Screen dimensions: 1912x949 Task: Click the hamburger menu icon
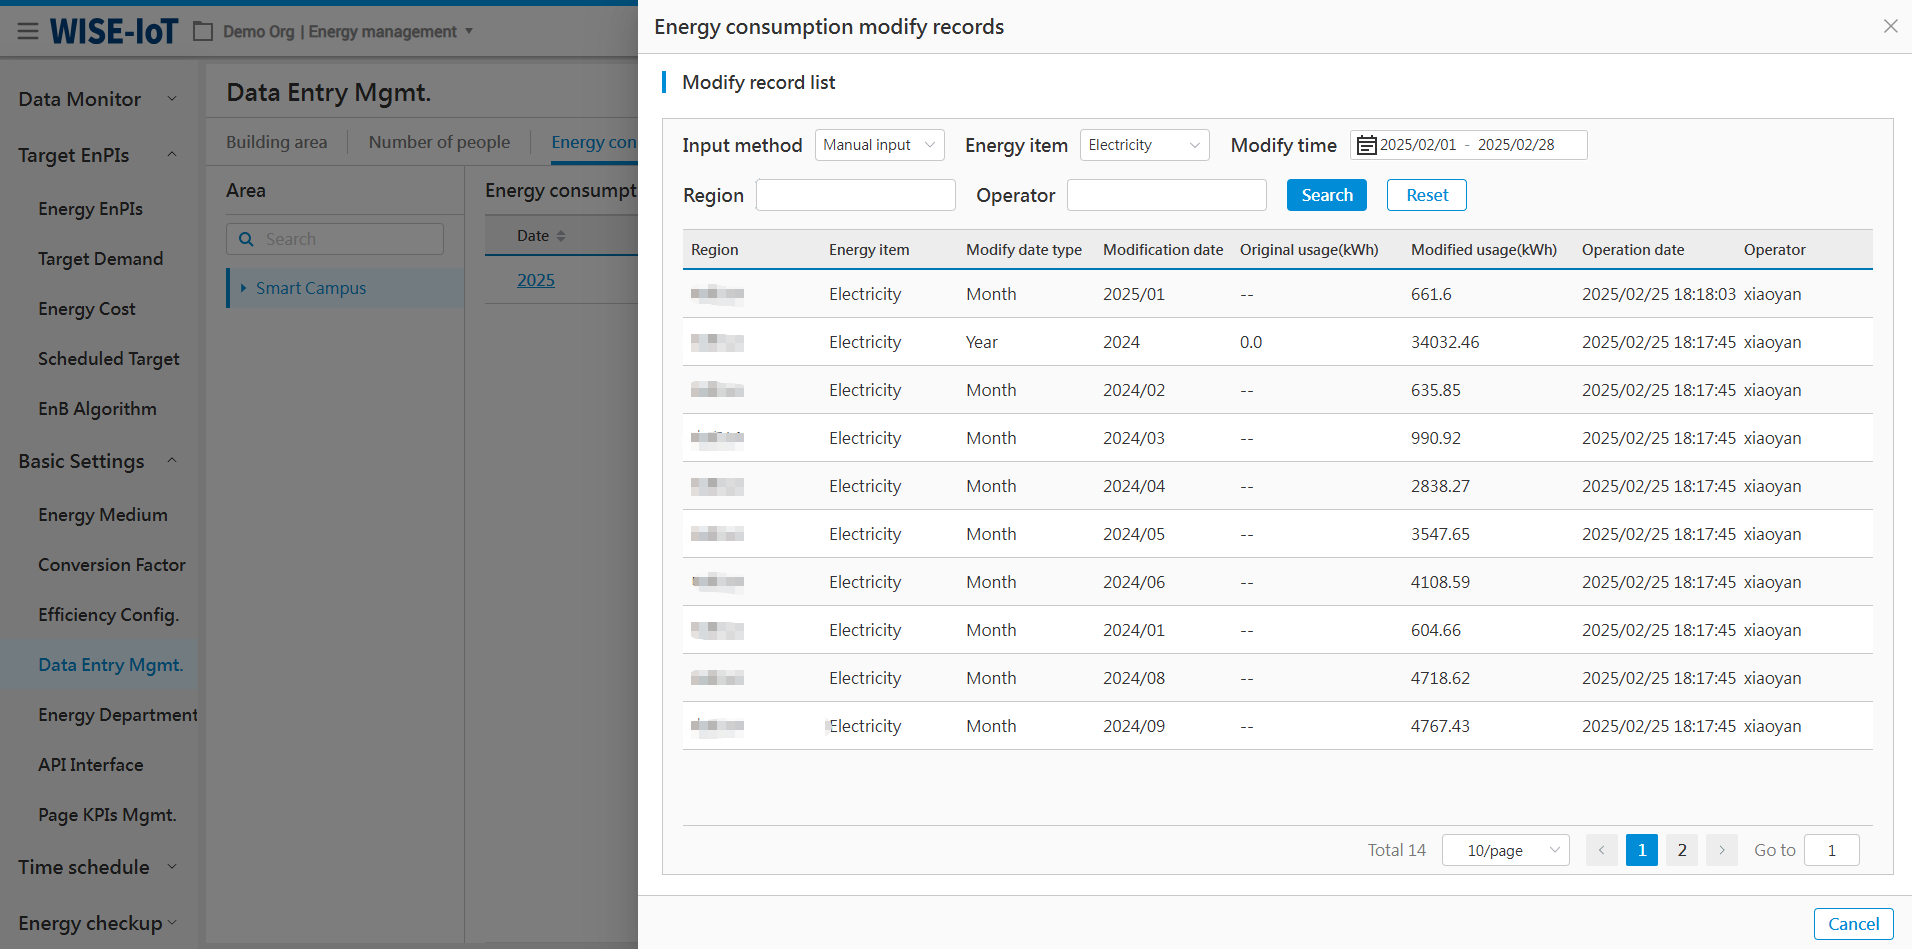point(28,31)
